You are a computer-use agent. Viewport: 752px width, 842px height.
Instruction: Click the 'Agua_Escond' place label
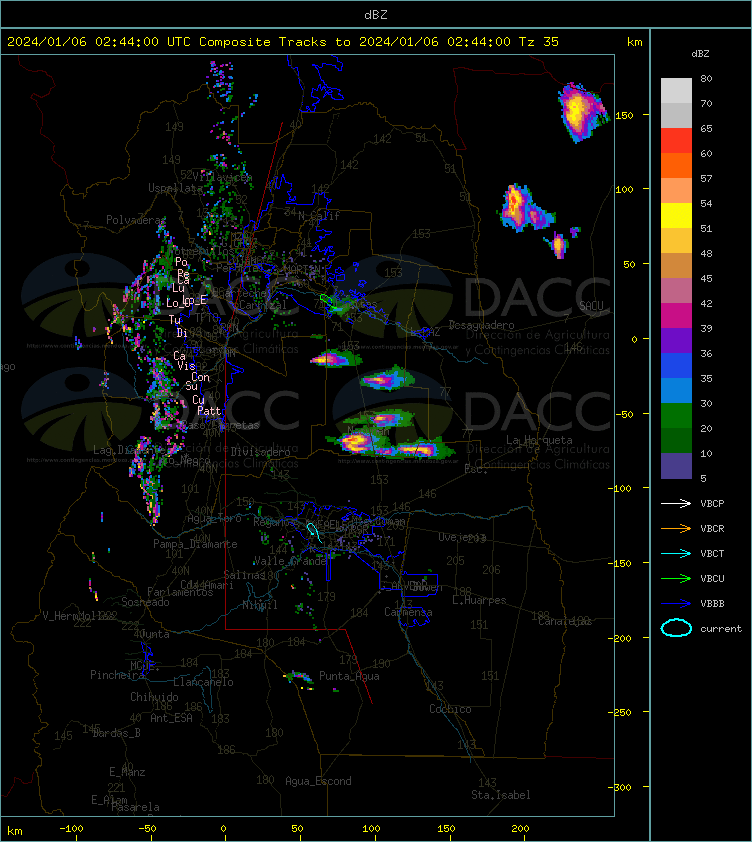318,781
